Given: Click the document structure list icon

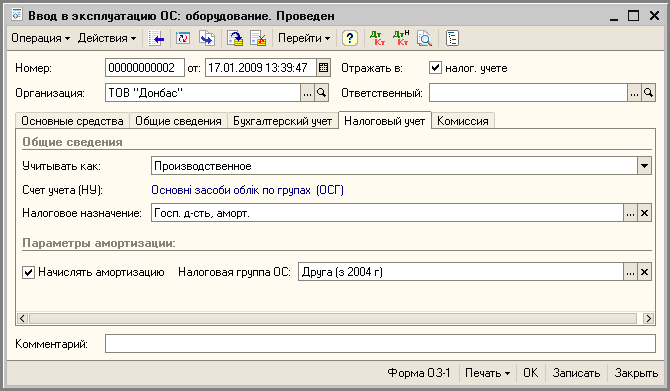Looking at the screenshot, I should (x=452, y=38).
